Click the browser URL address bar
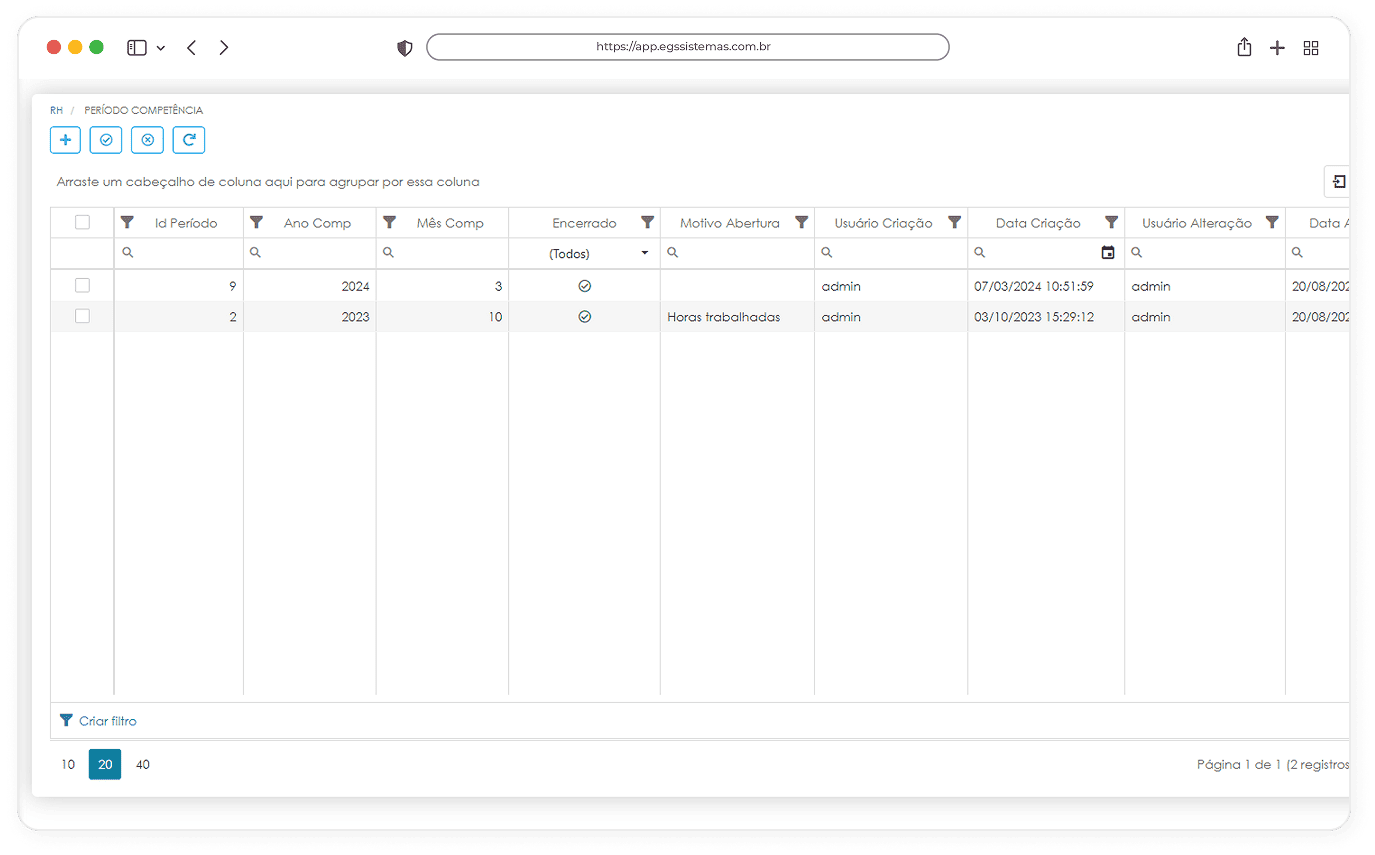 pyautogui.click(x=688, y=47)
